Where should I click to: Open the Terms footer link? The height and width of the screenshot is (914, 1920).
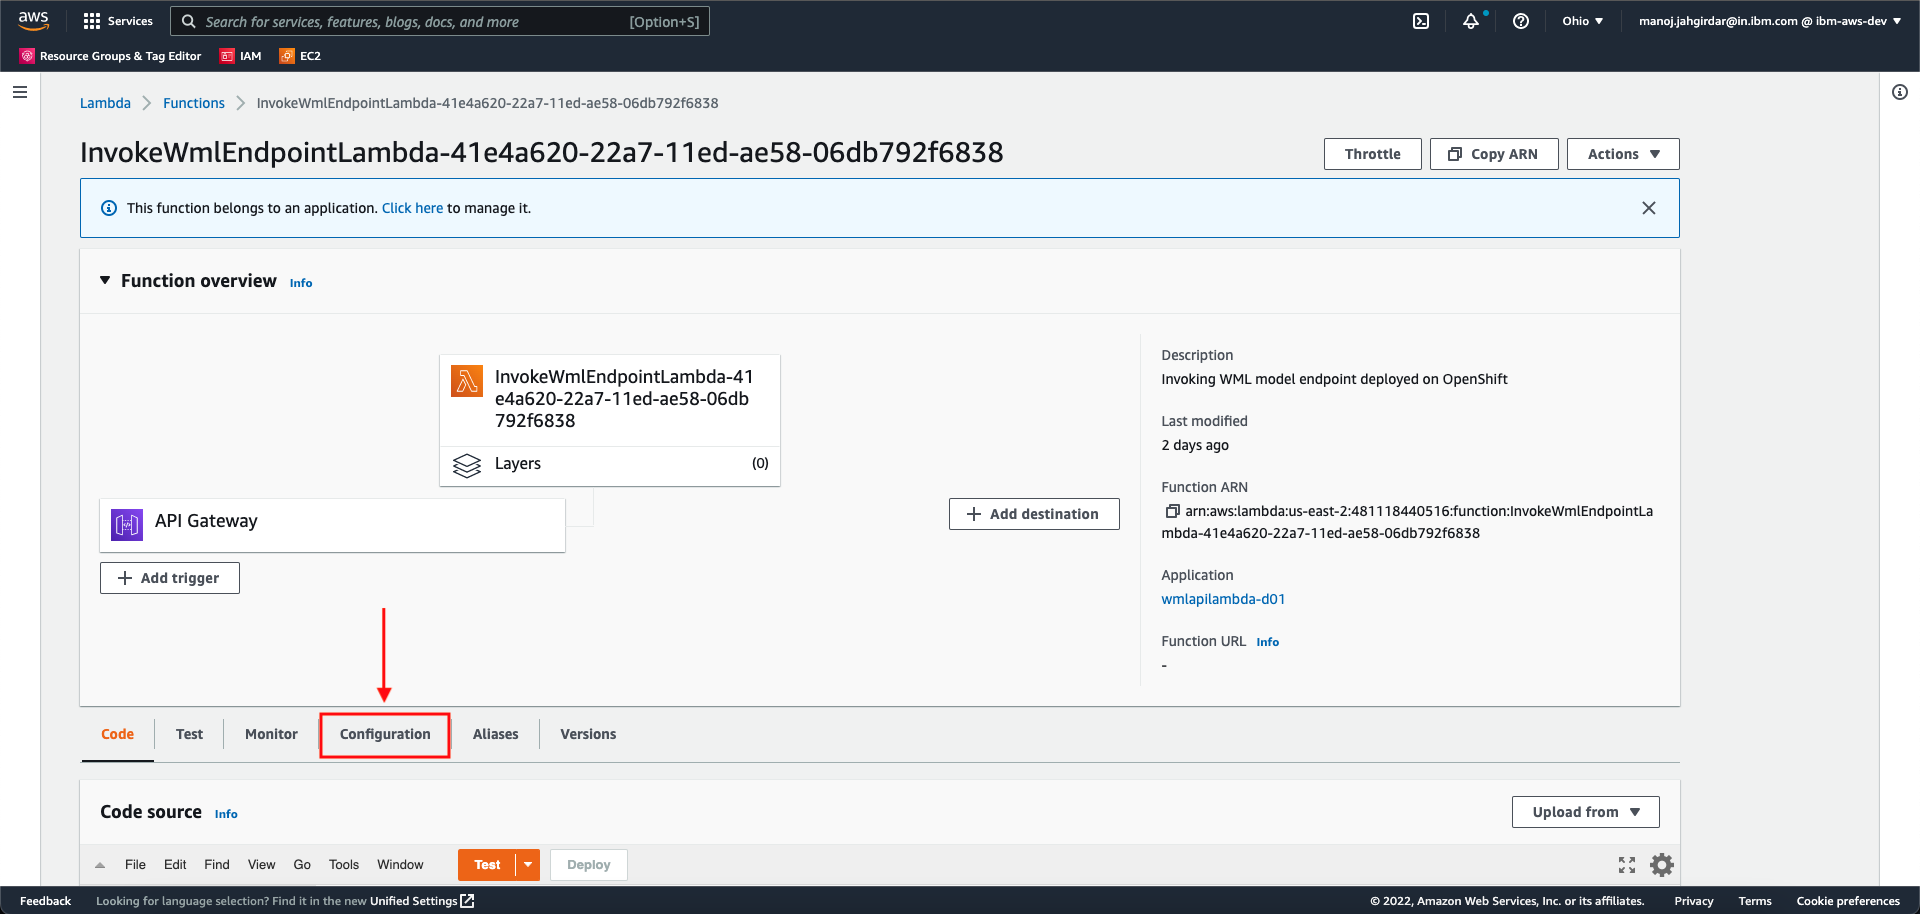1755,901
